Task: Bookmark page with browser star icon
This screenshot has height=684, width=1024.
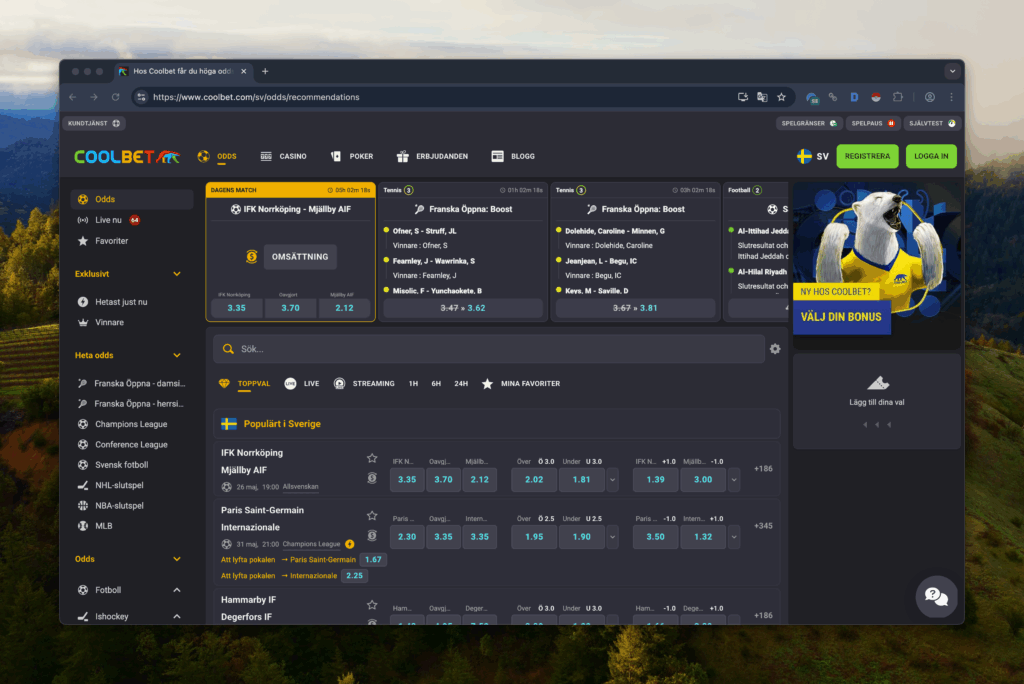Action: coord(782,97)
